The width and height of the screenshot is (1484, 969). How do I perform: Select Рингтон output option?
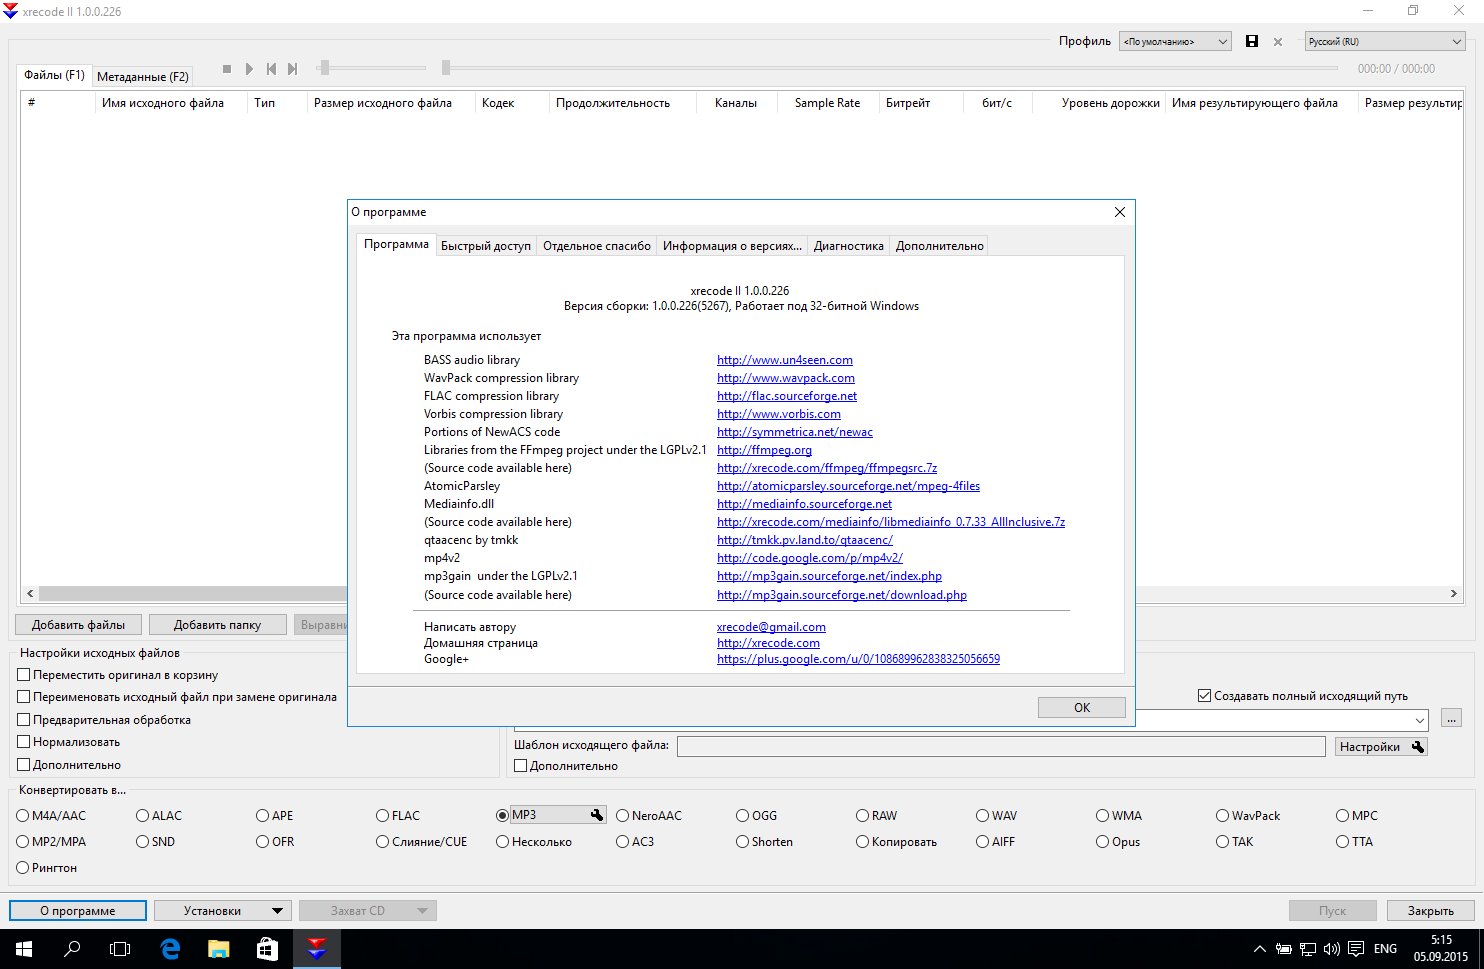click(23, 868)
